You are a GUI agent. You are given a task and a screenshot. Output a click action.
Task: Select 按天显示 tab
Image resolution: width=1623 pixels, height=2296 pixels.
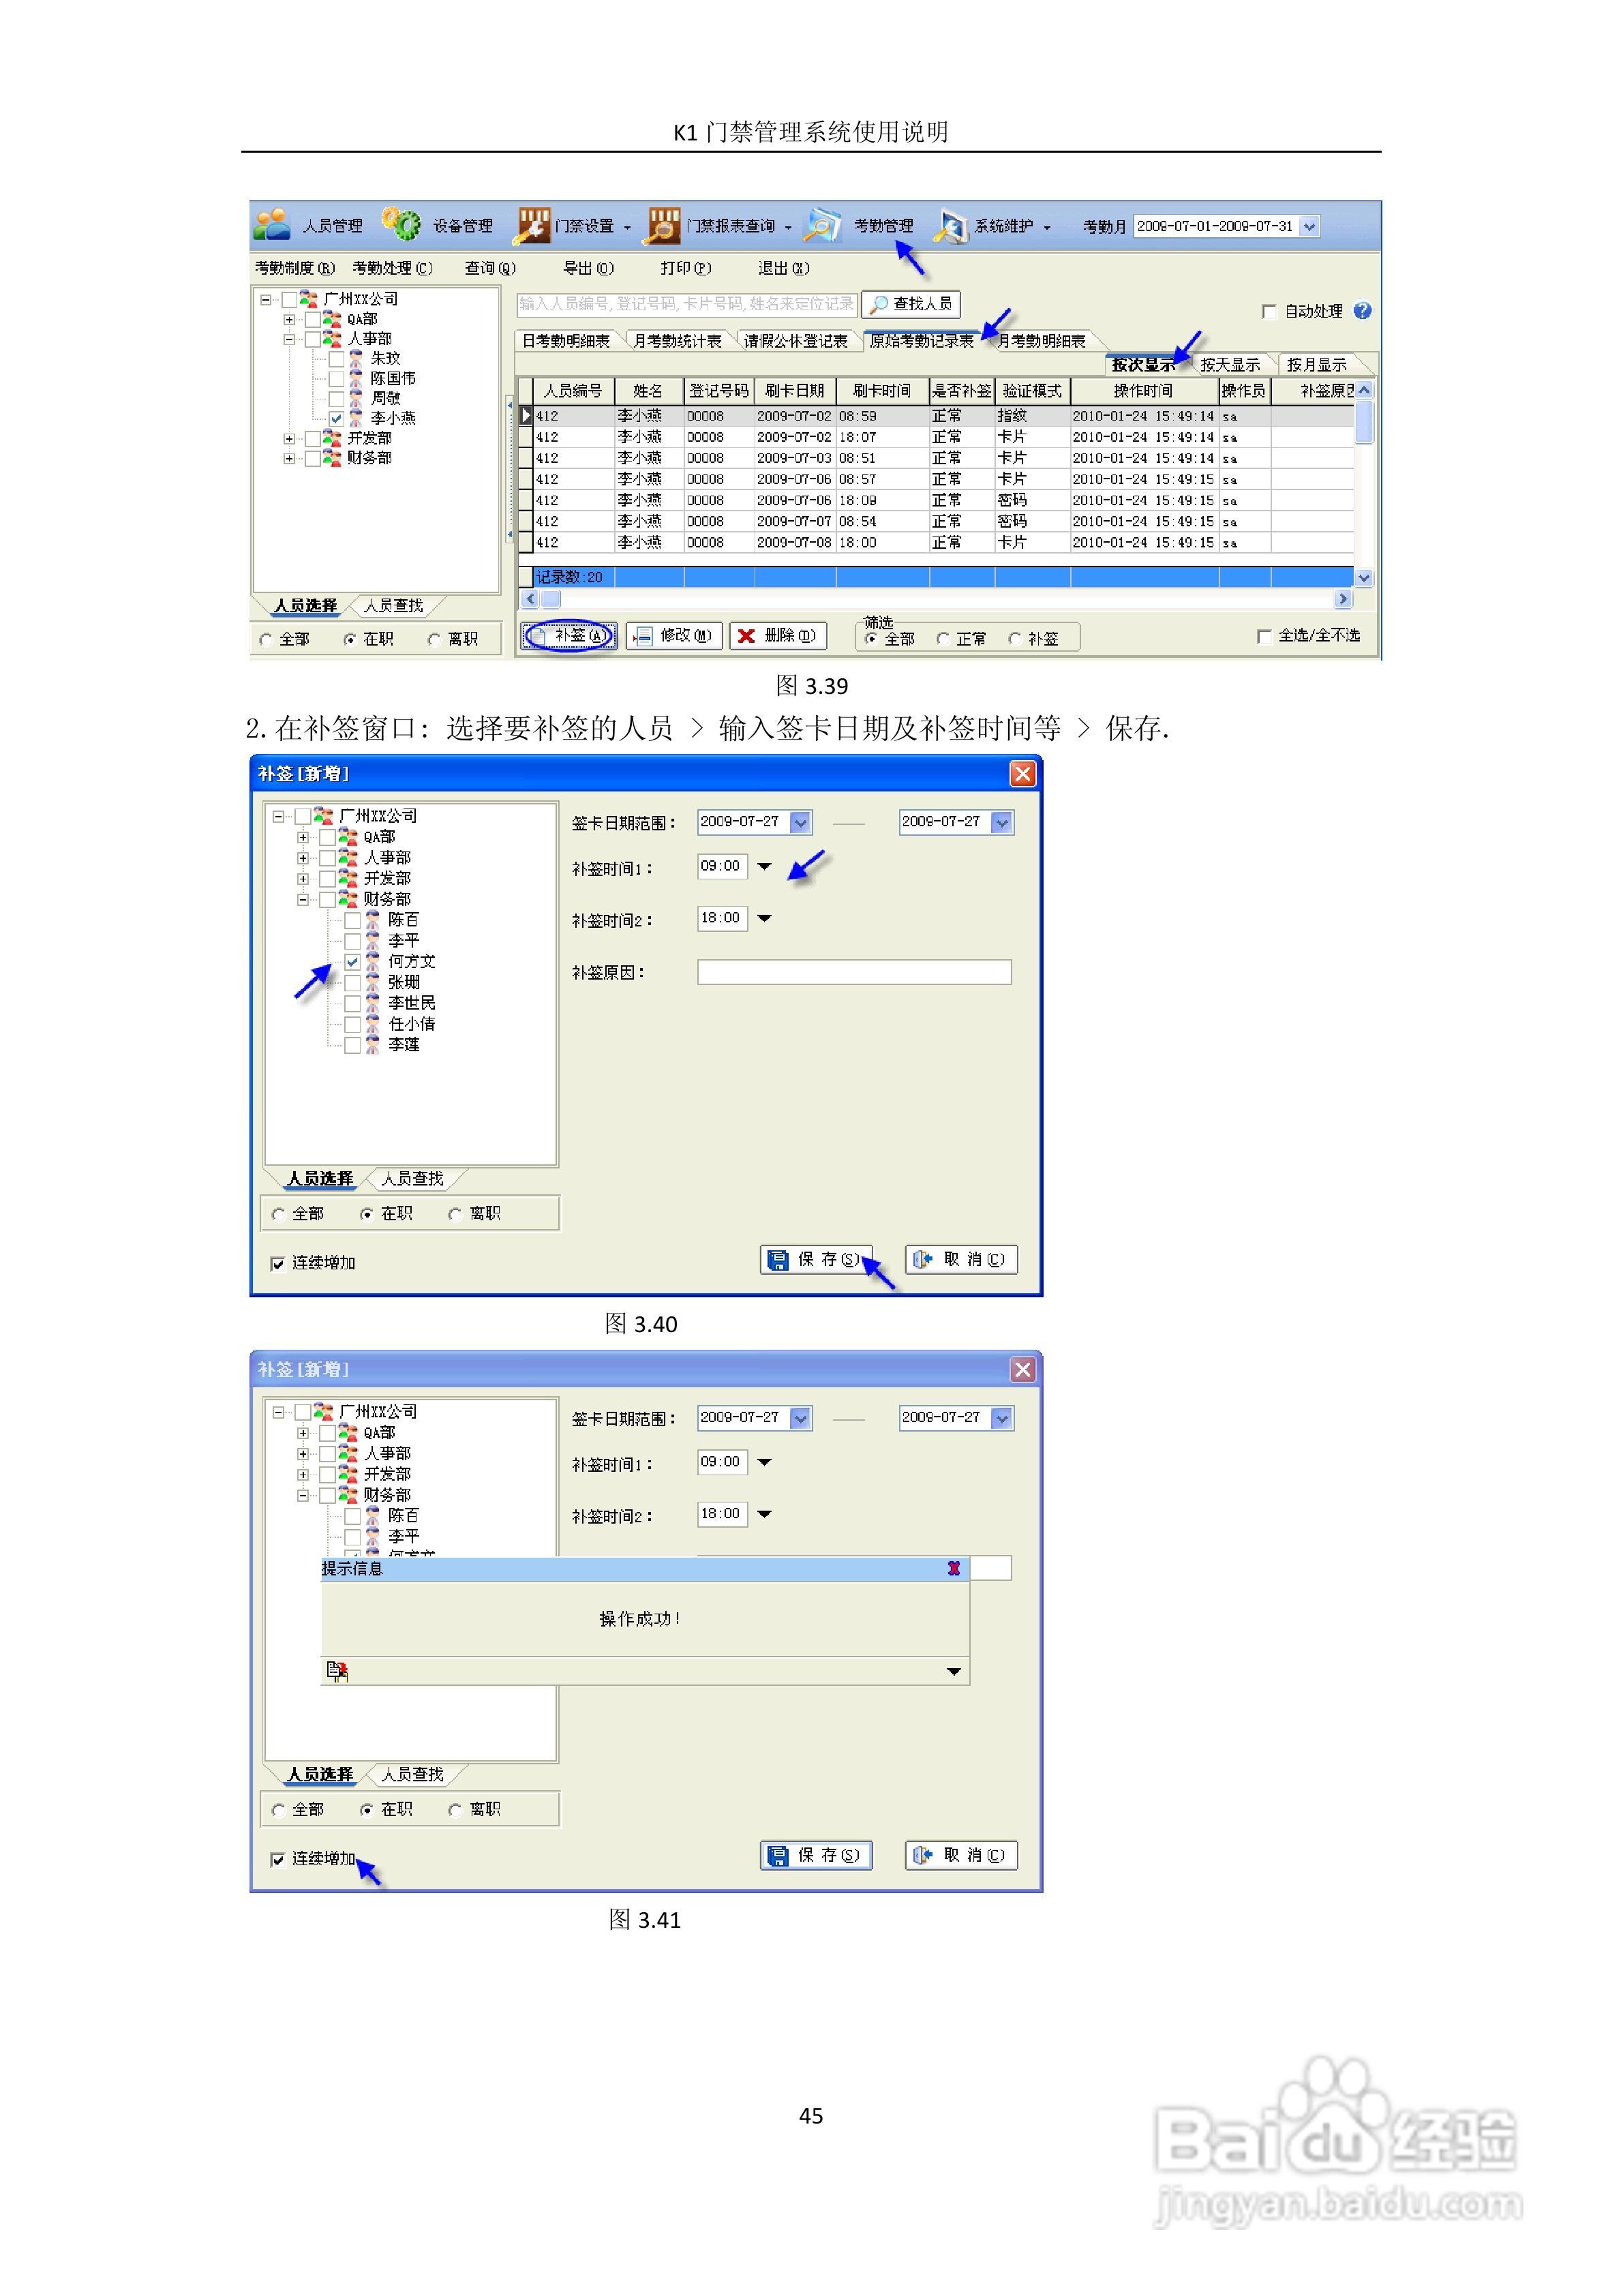[1230, 365]
